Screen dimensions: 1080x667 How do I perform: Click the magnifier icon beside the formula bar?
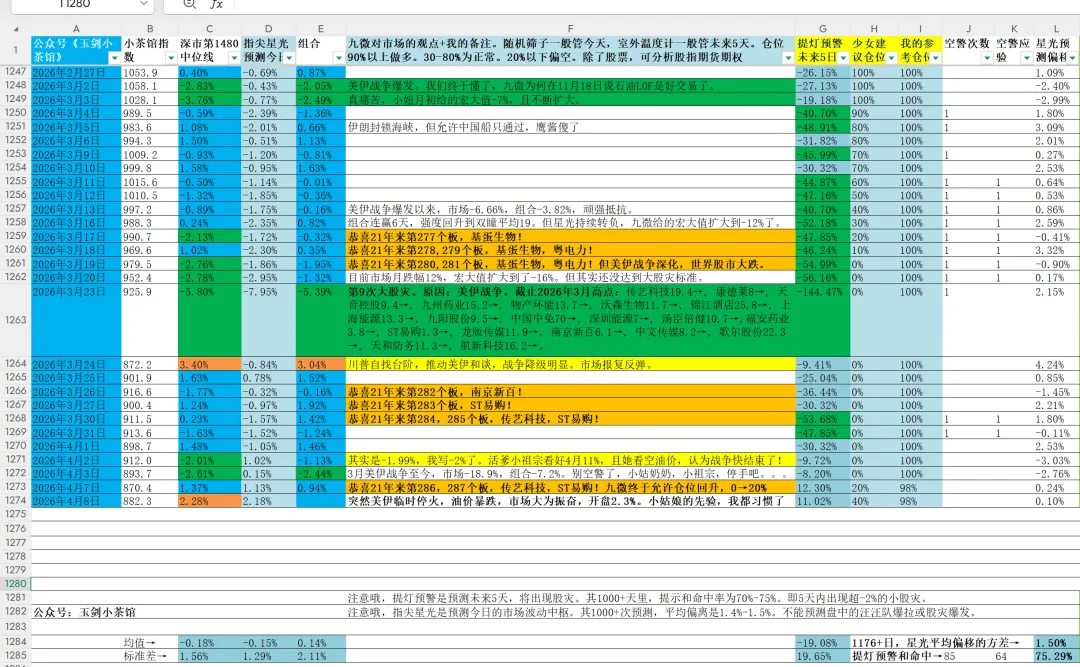click(x=189, y=5)
